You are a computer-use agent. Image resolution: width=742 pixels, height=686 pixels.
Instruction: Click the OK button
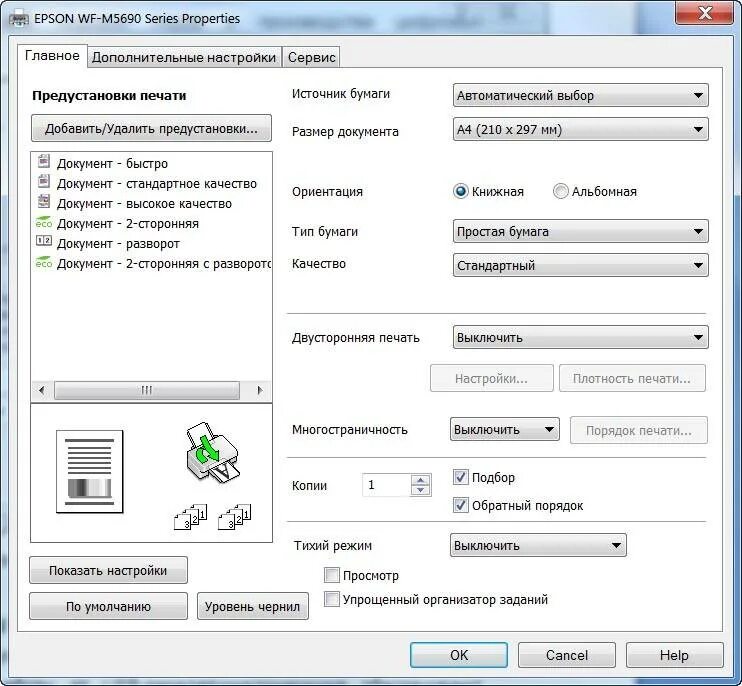coord(459,655)
